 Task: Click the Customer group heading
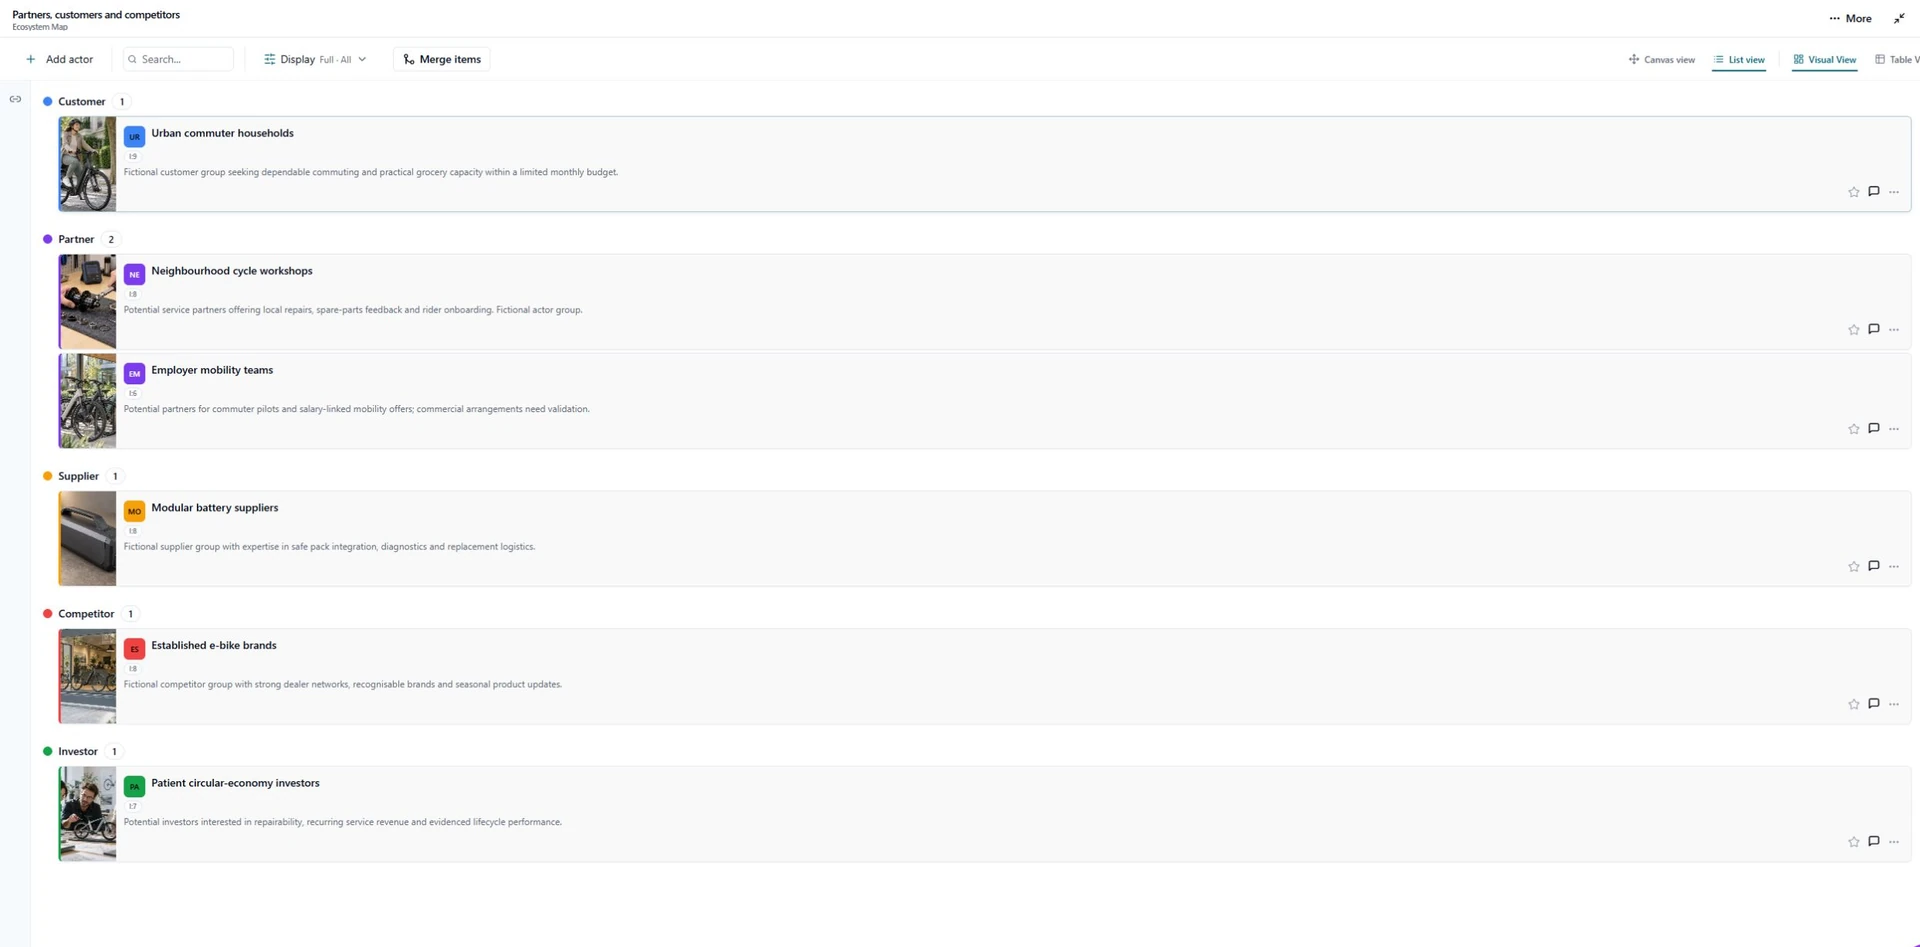[x=81, y=101]
